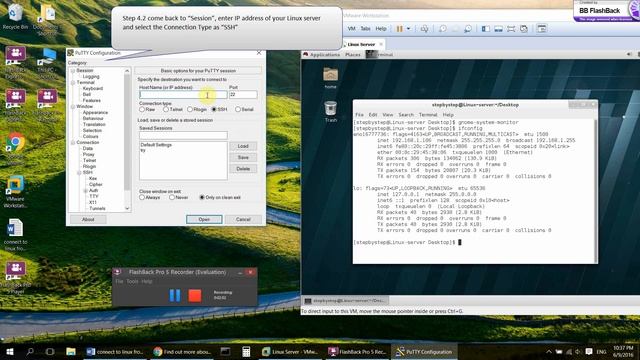
Task: Click Host Name or IP address field
Action: click(x=183, y=95)
